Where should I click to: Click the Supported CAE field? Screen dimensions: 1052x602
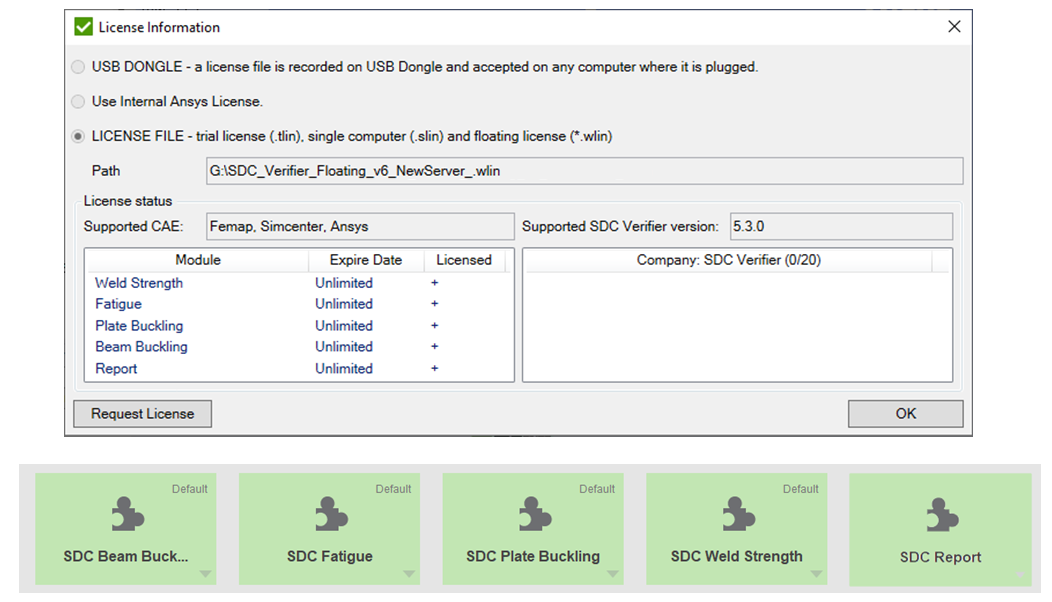360,226
